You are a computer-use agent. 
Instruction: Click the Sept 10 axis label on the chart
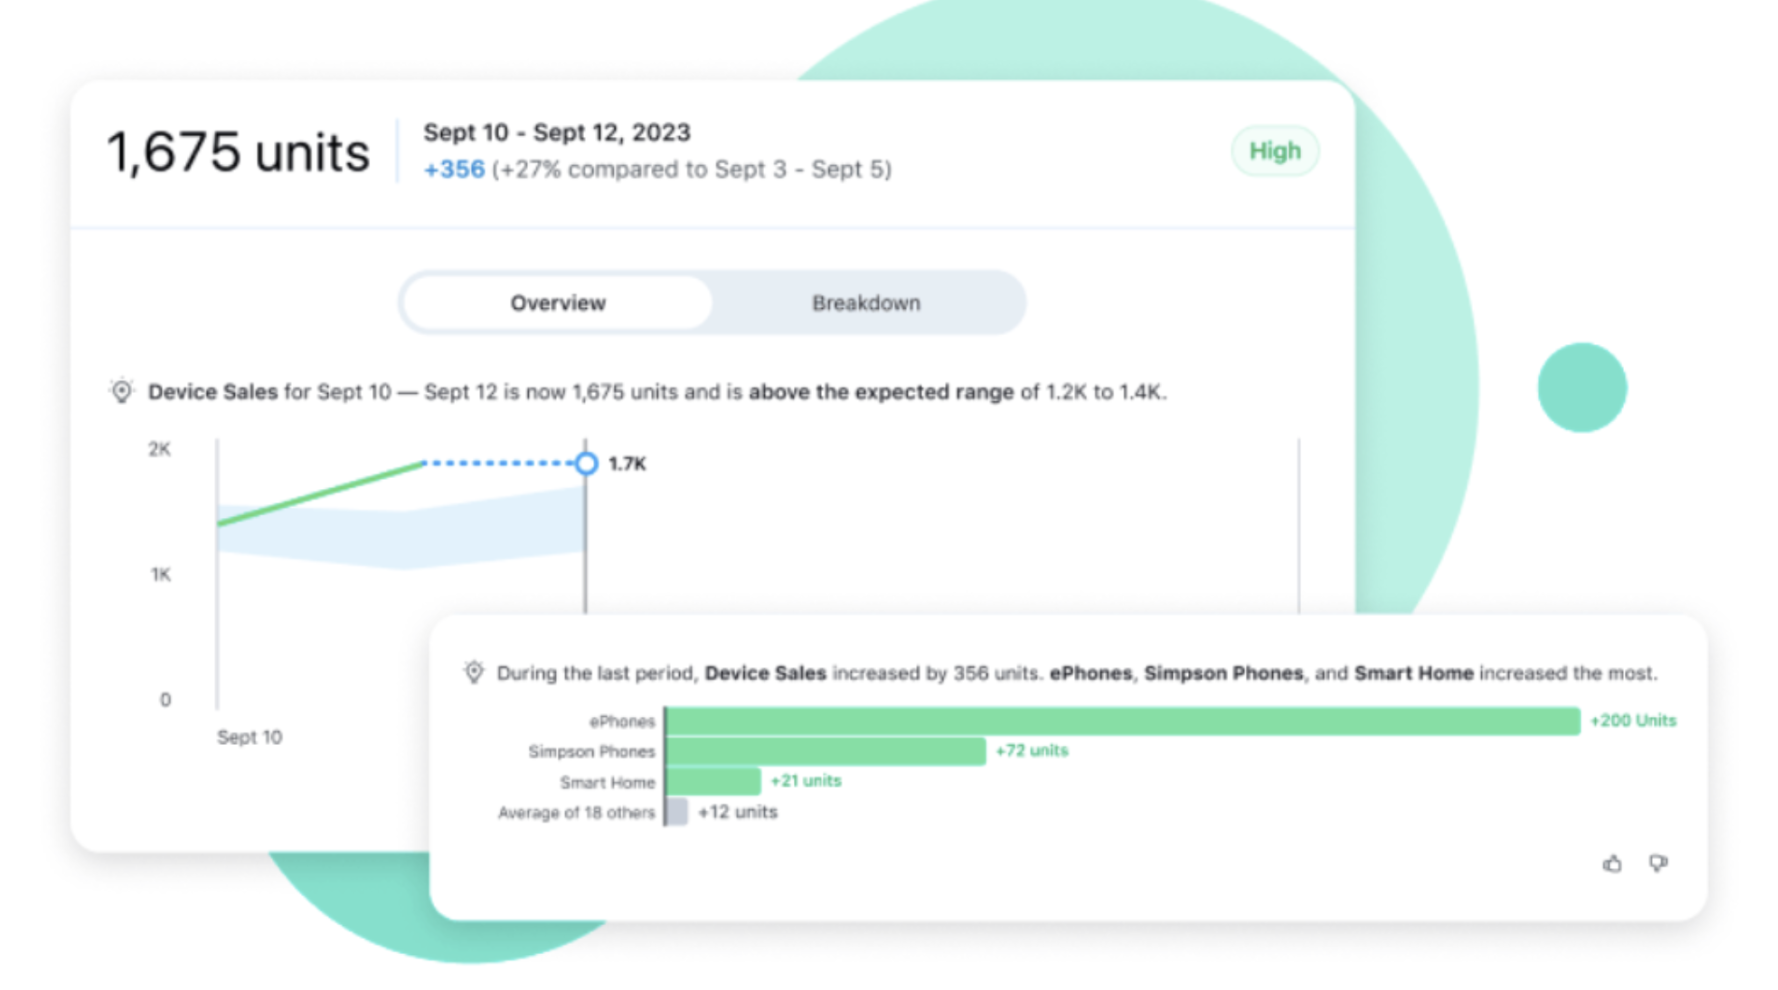click(249, 737)
